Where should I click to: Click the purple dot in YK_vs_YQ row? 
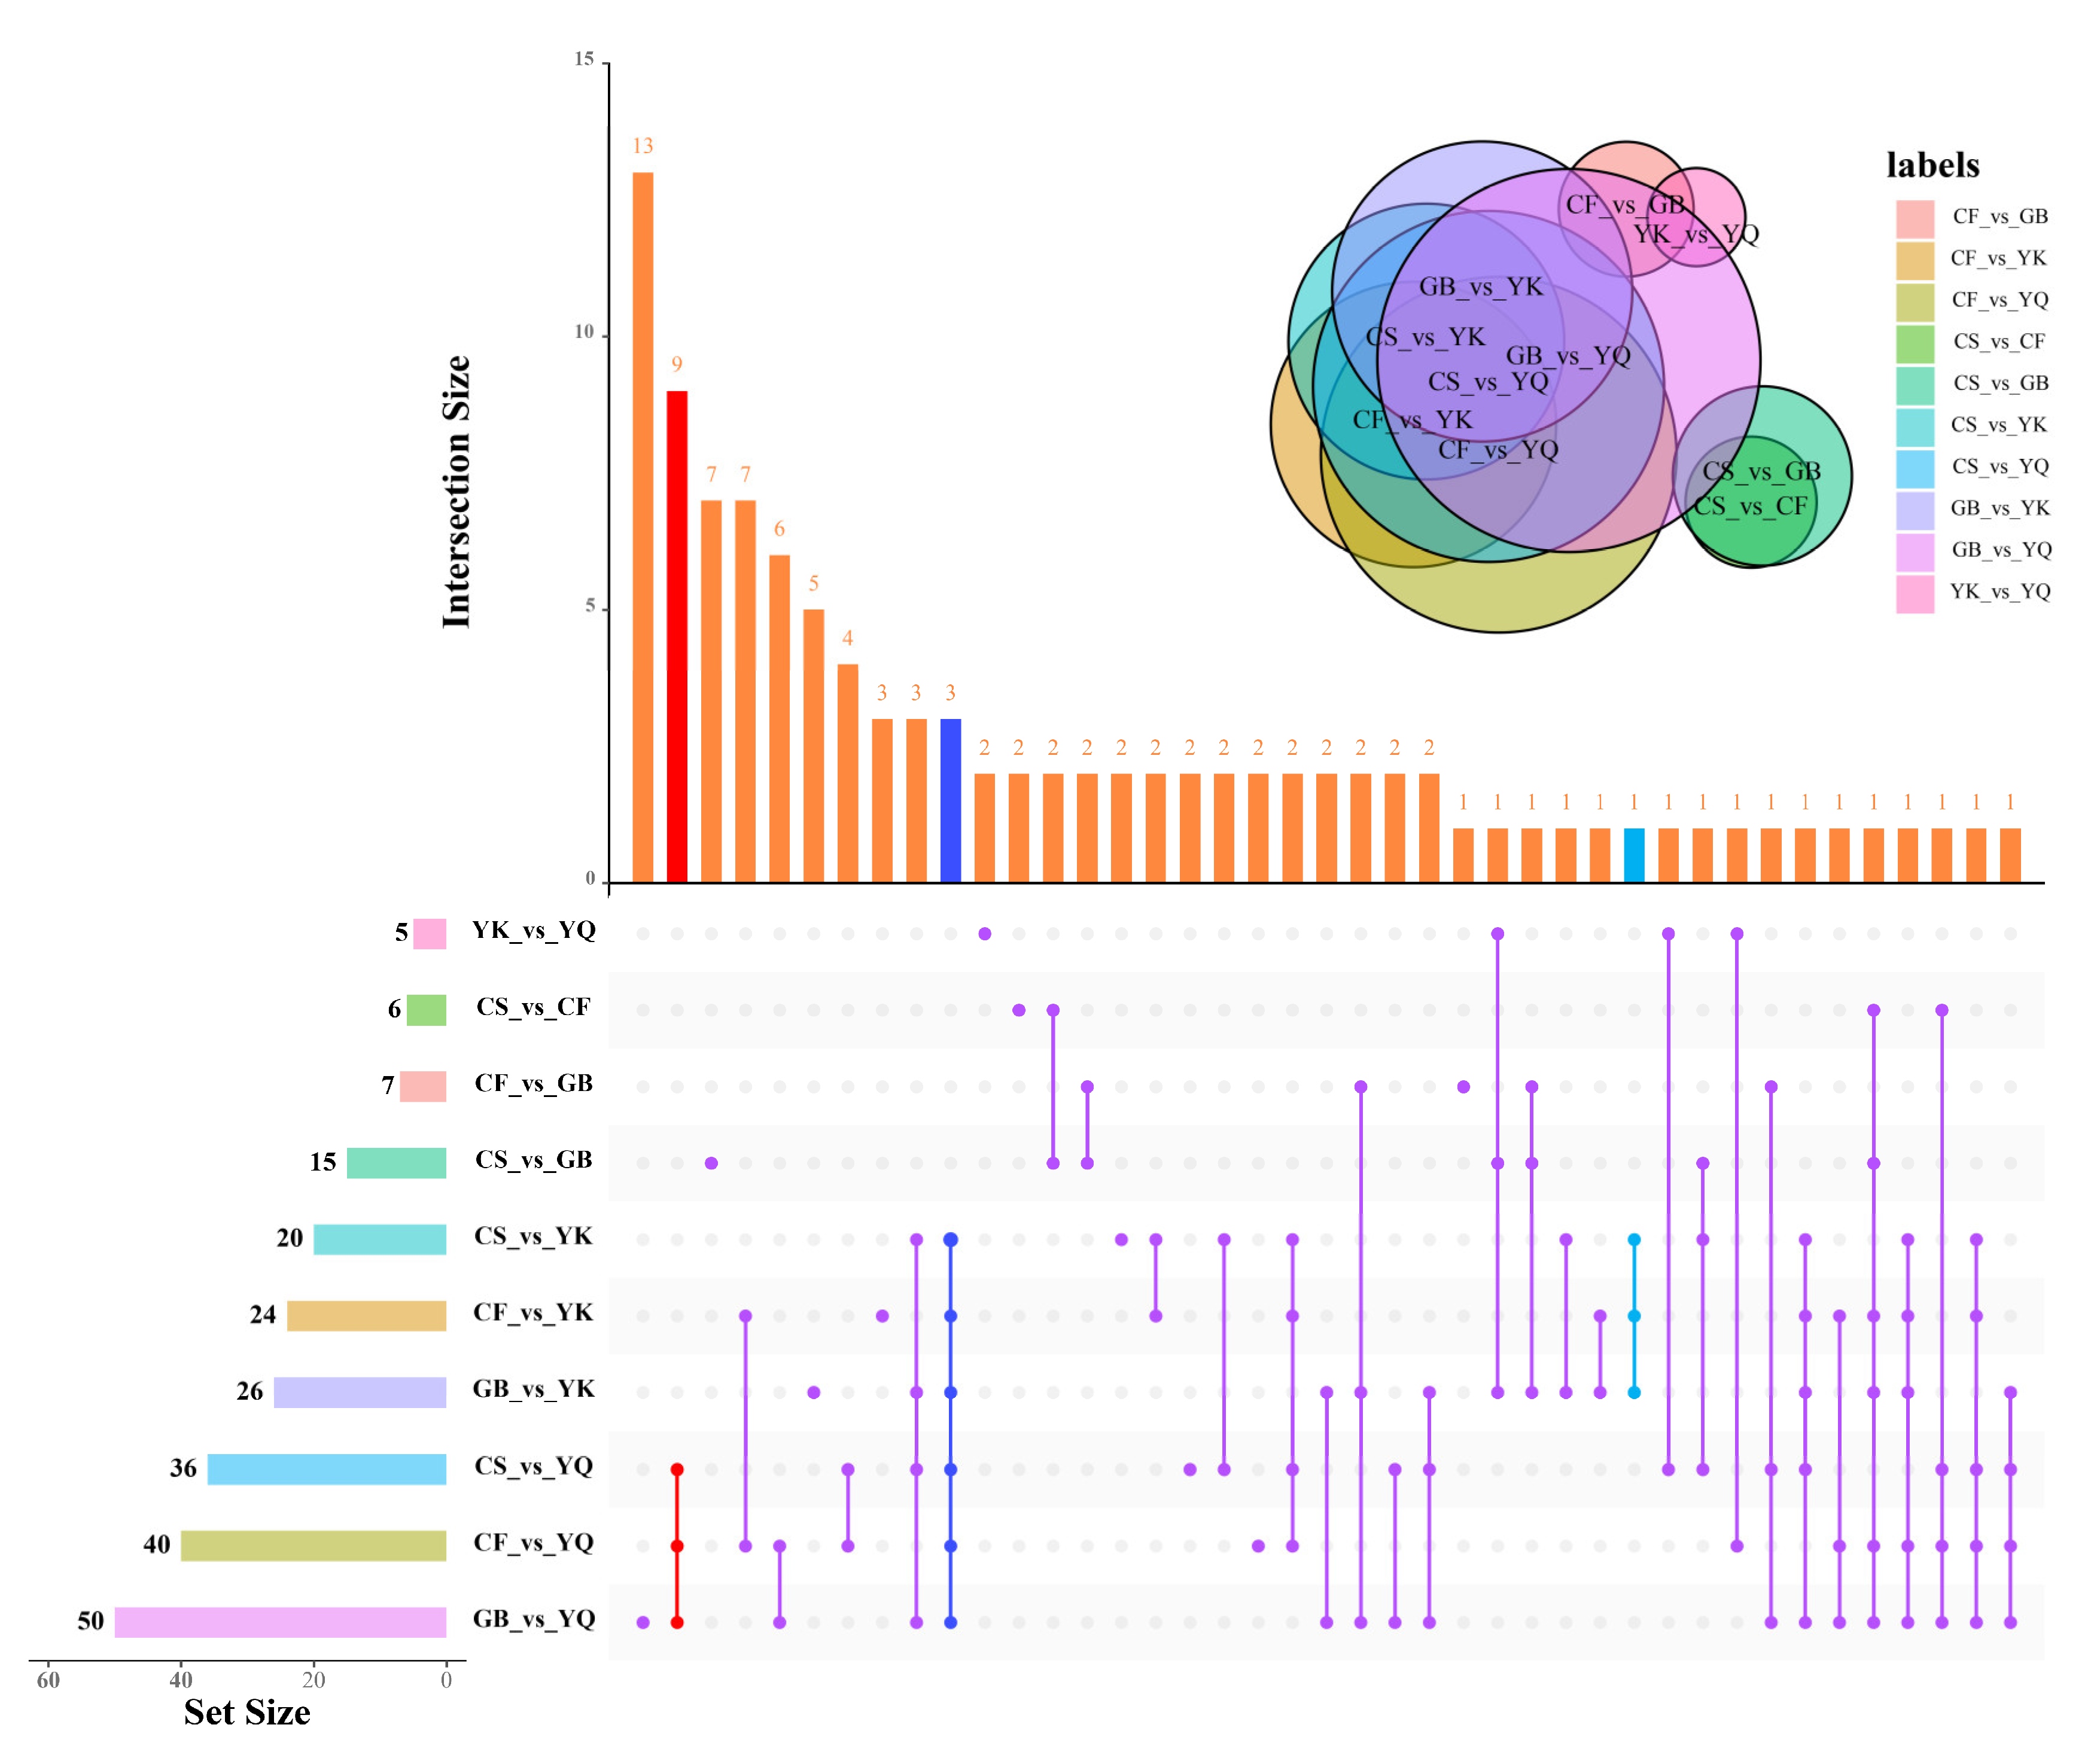click(984, 933)
